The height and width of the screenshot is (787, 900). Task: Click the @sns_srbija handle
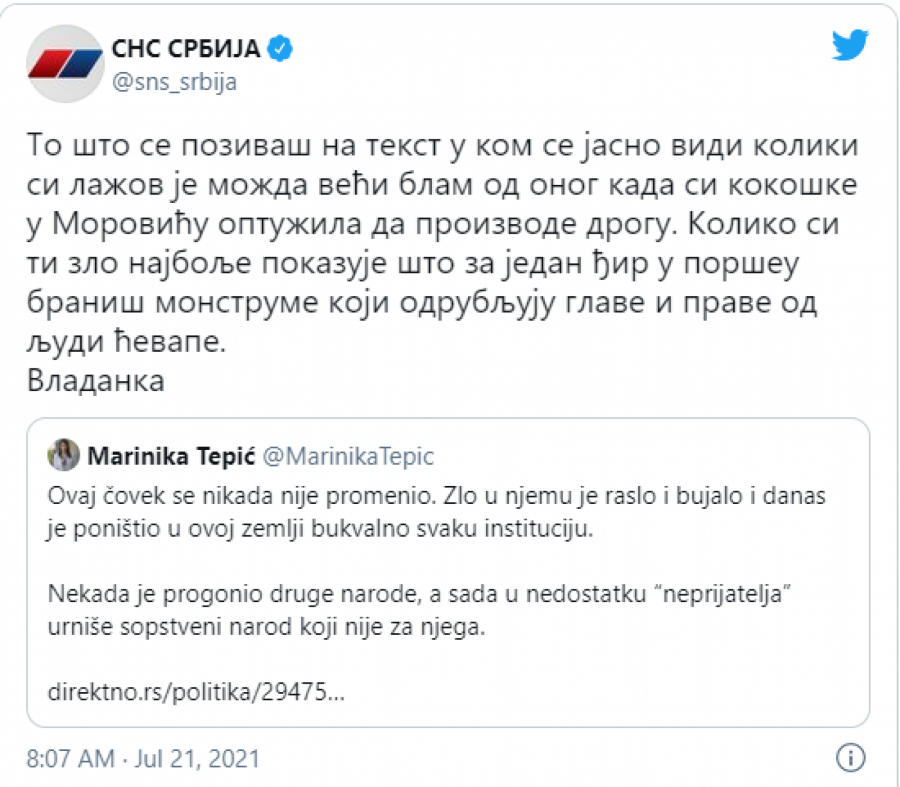(176, 82)
